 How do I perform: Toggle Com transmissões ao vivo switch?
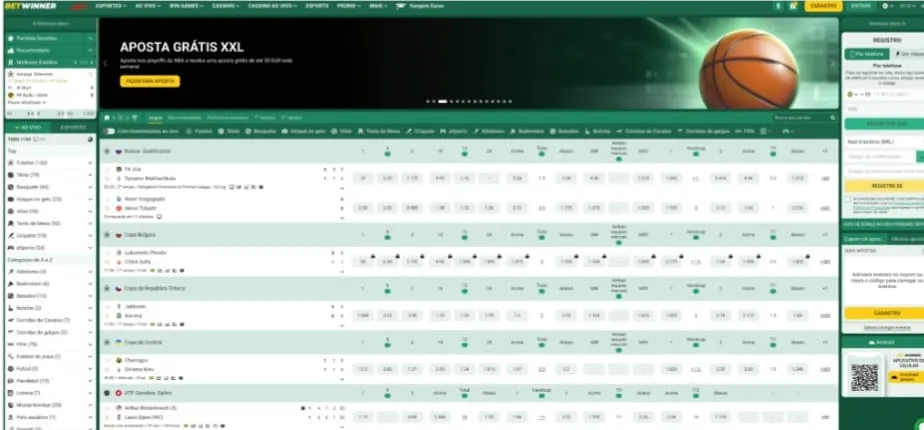click(109, 131)
